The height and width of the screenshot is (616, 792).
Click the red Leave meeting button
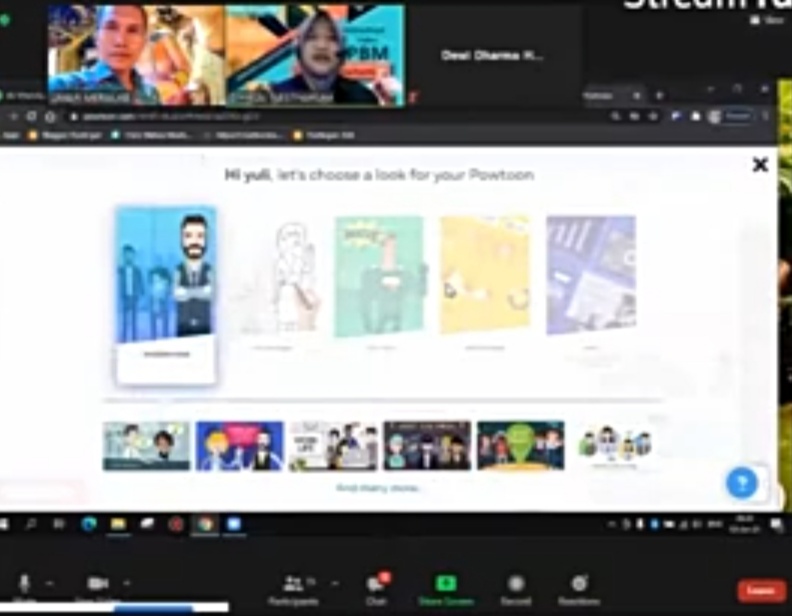click(x=761, y=590)
